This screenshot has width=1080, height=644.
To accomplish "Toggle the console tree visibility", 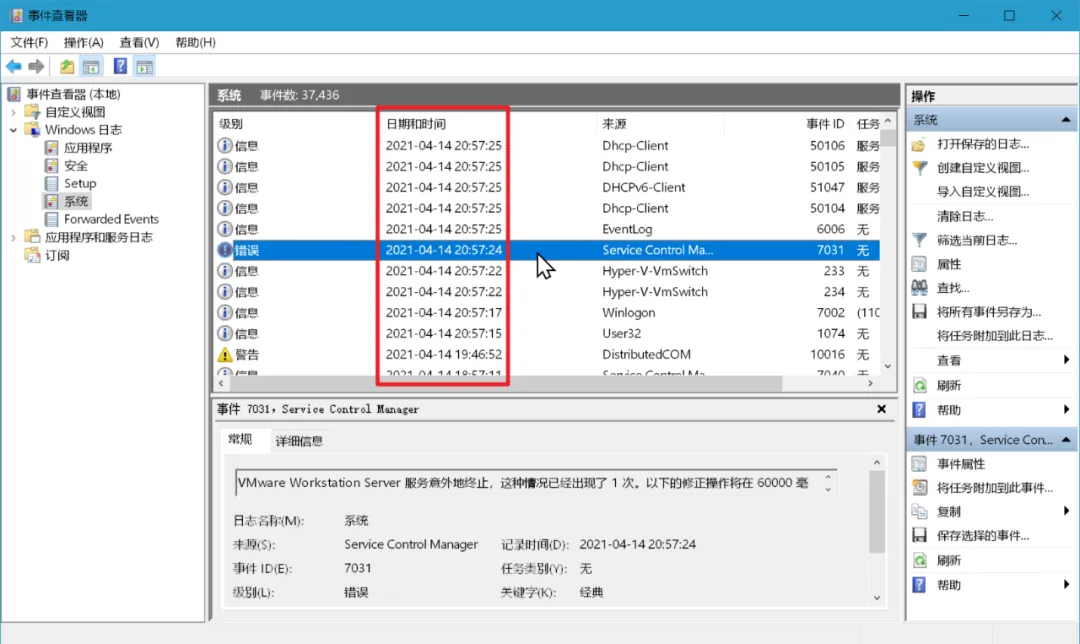I will (90, 66).
